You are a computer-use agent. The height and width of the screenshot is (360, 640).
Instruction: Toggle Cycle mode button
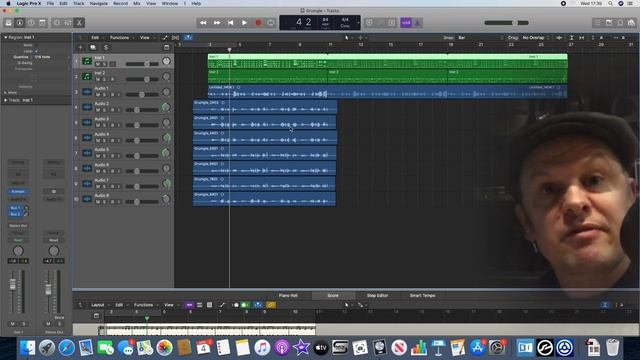[271, 23]
